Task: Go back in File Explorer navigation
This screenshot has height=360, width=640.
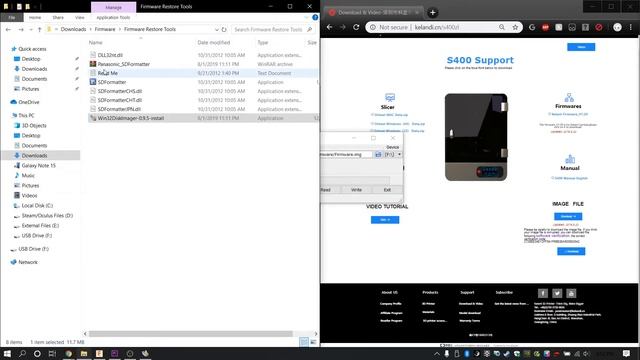Action: [x=8, y=29]
